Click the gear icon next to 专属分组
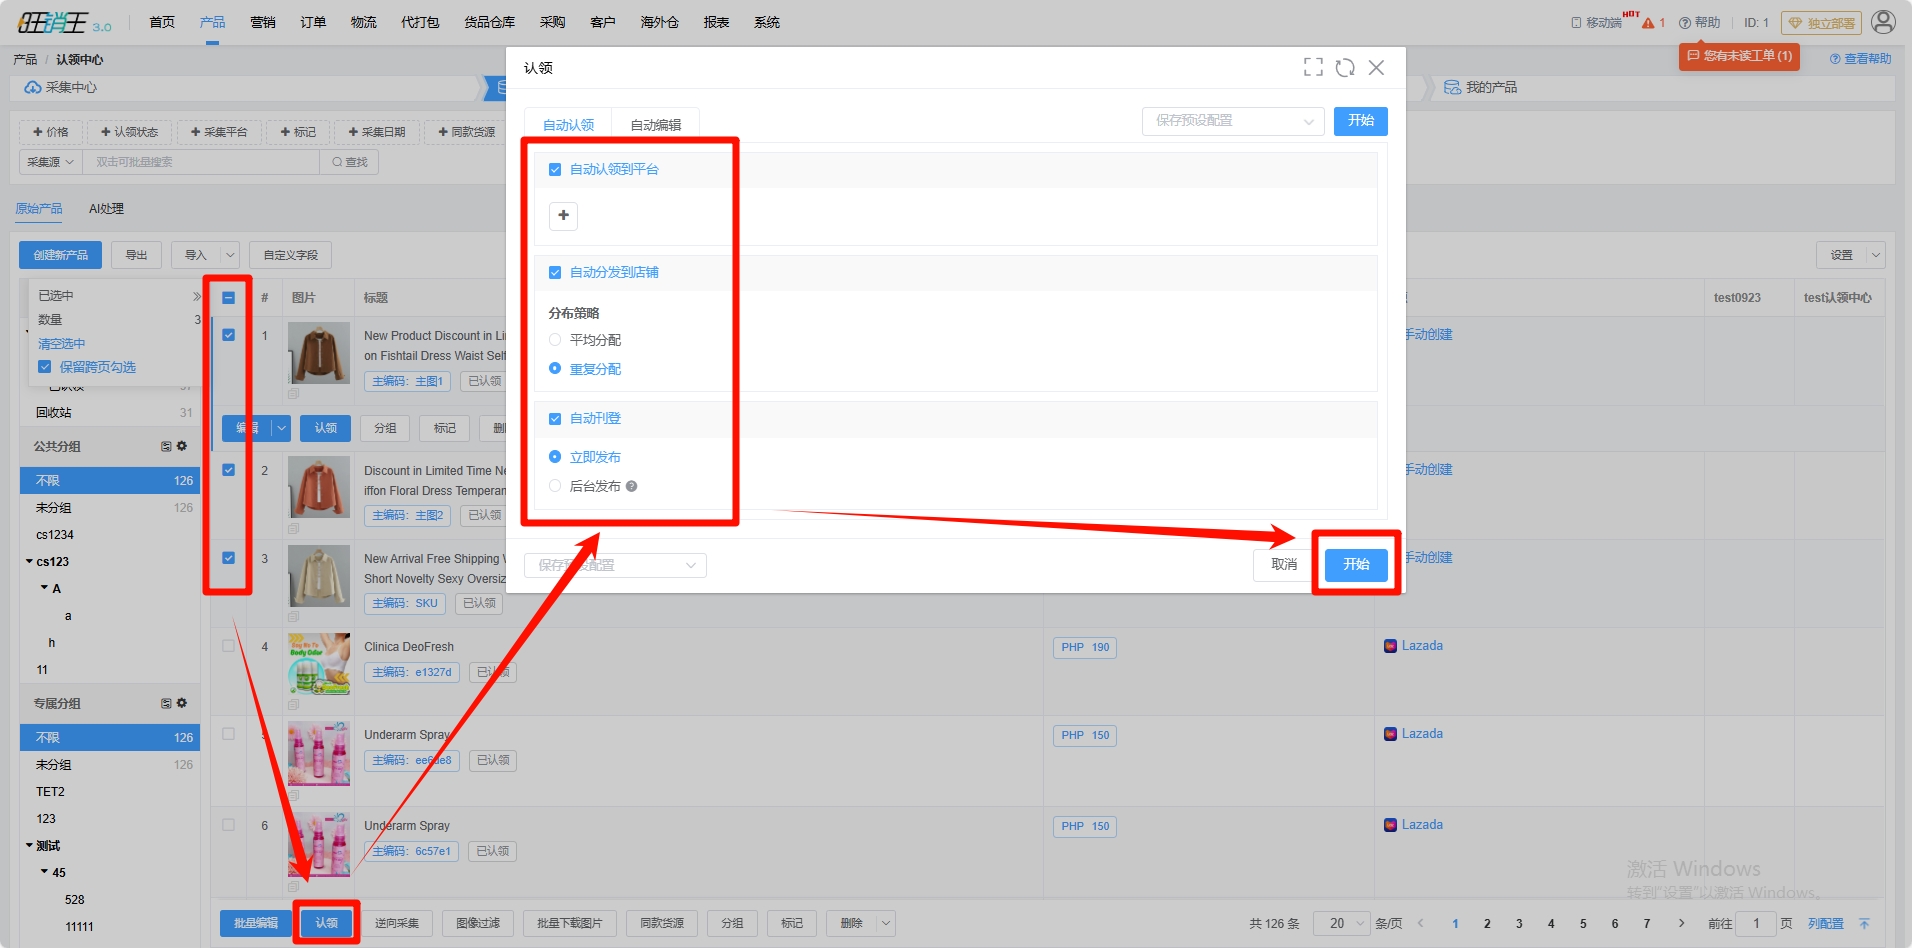 click(x=182, y=703)
